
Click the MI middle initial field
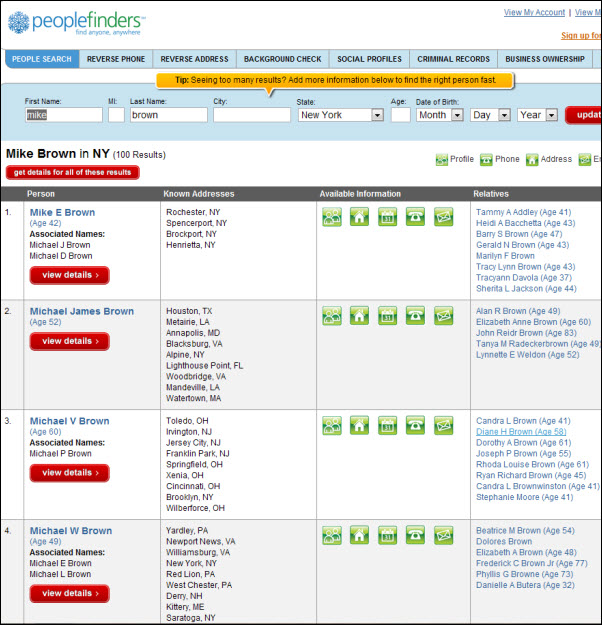(x=116, y=115)
